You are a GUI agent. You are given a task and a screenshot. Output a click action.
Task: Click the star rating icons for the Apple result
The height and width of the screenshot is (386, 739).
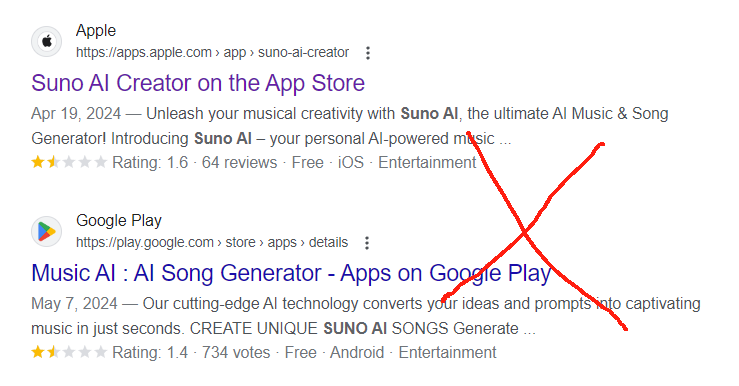tap(69, 162)
